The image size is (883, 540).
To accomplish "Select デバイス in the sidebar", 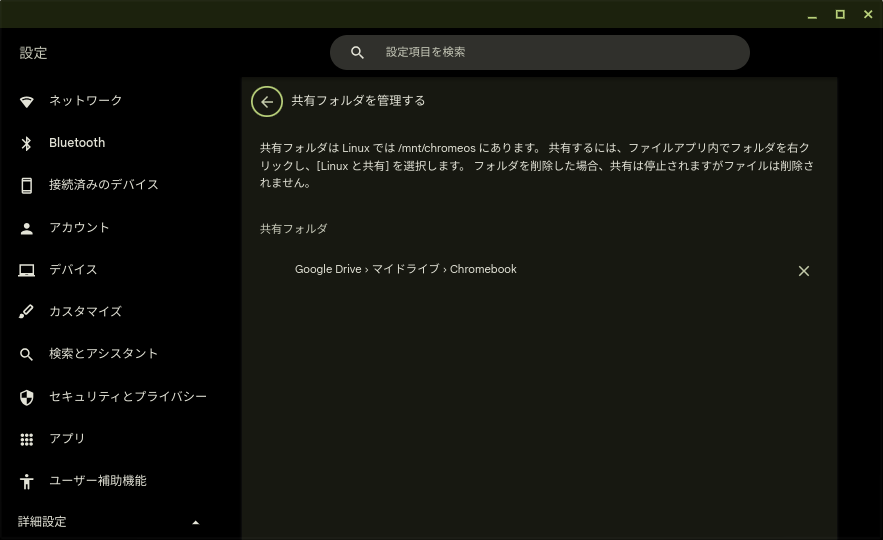I will pyautogui.click(x=73, y=270).
